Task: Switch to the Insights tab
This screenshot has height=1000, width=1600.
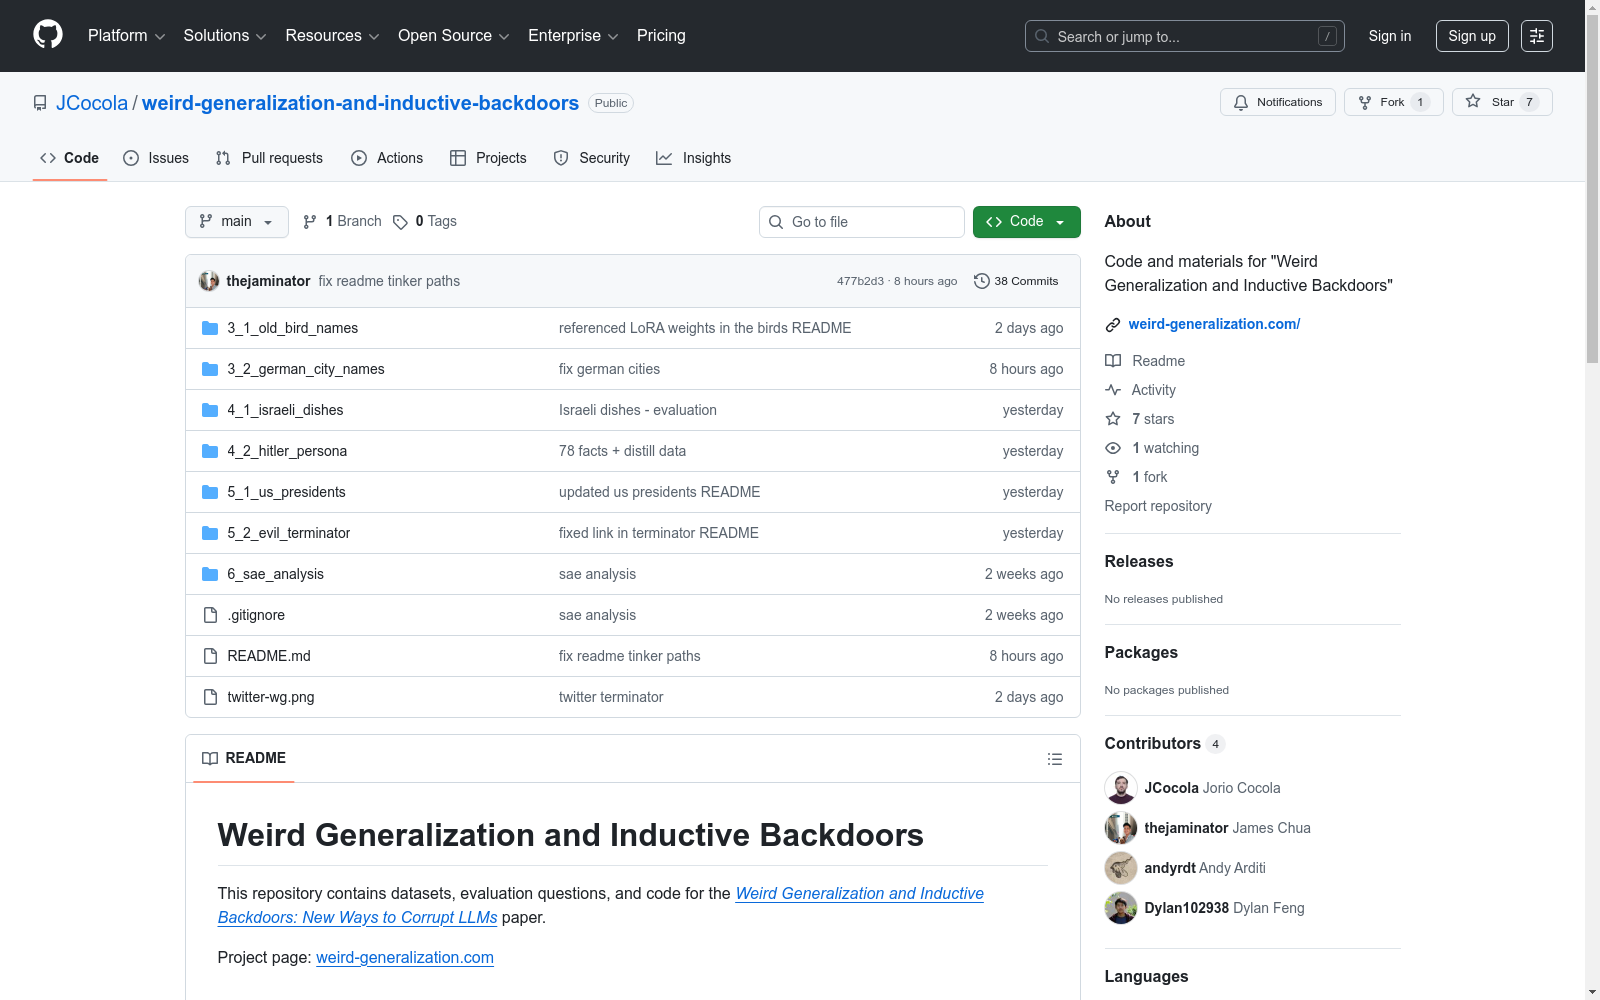Action: click(693, 158)
